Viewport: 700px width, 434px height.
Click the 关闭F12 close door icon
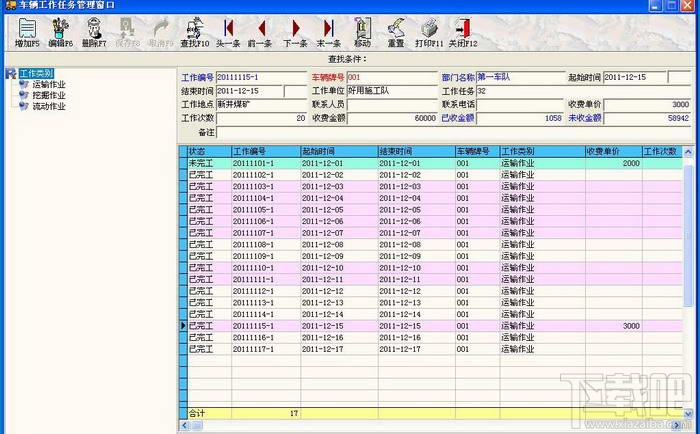pos(463,32)
